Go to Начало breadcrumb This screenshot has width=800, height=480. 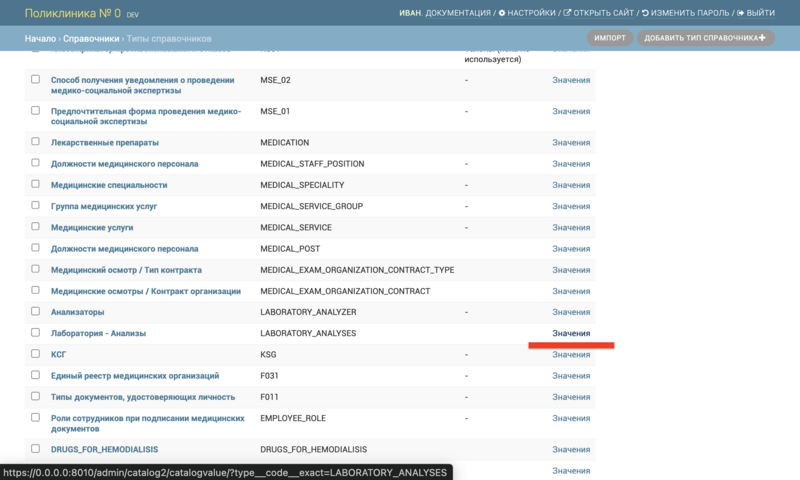(40, 39)
